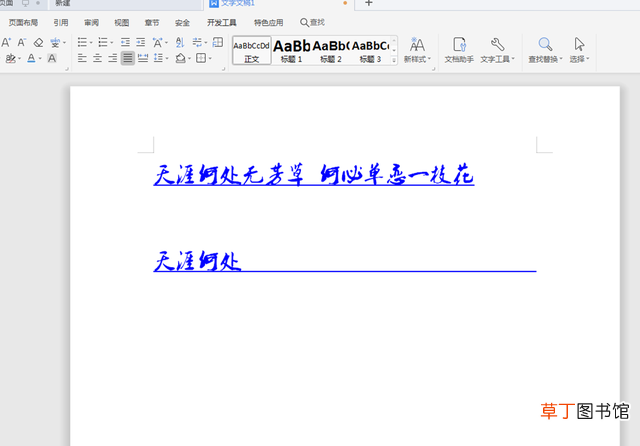Center the paragraph text
640x446 pixels.
pos(98,58)
